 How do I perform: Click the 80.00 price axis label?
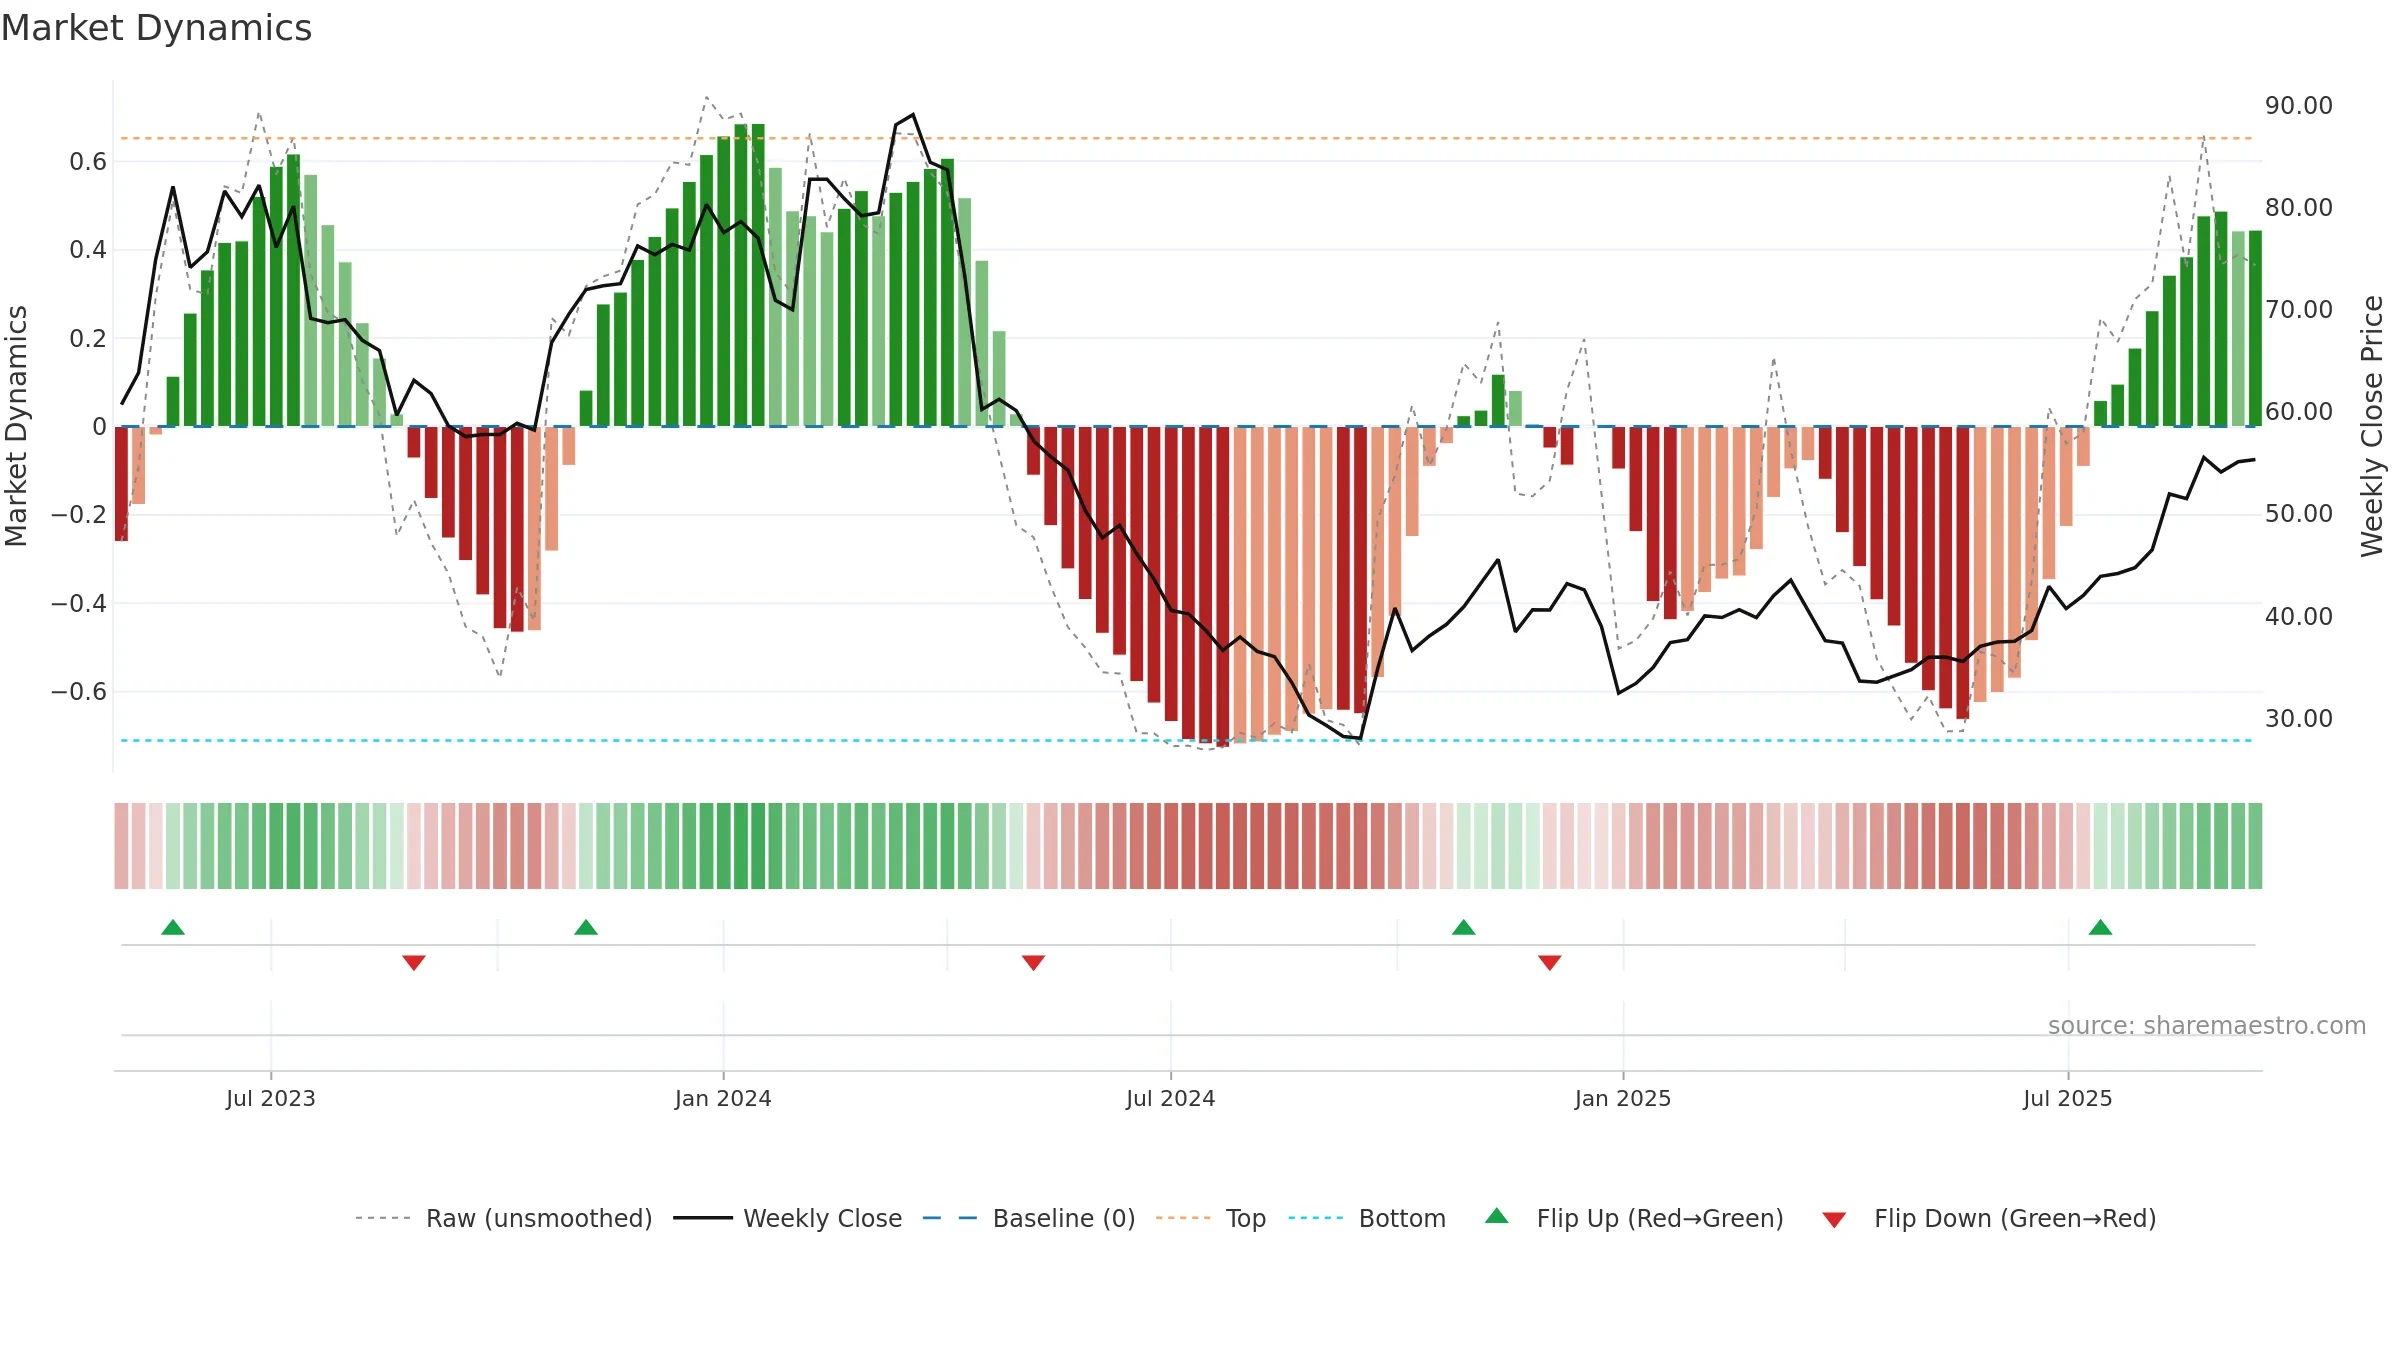click(2299, 208)
